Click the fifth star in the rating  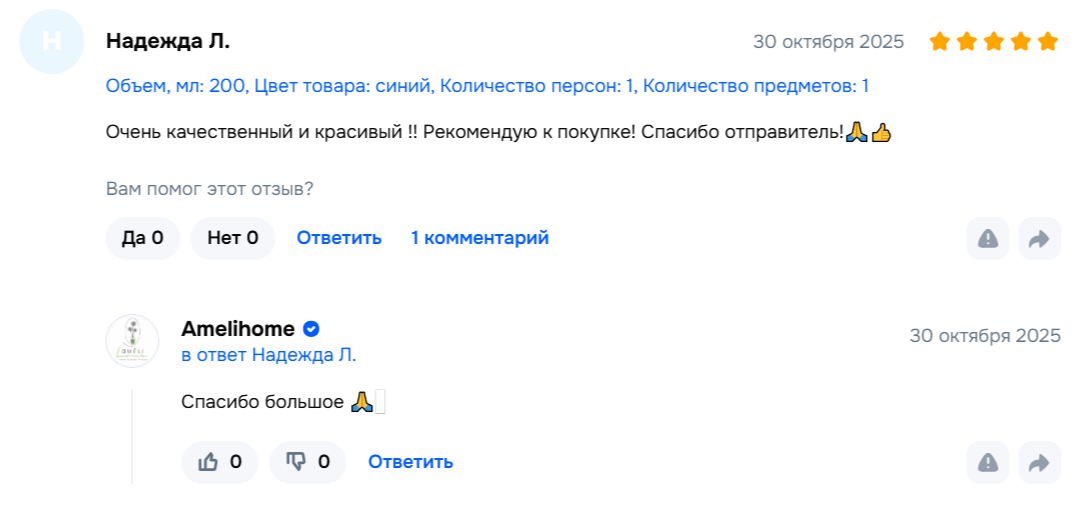pyautogui.click(x=1047, y=42)
